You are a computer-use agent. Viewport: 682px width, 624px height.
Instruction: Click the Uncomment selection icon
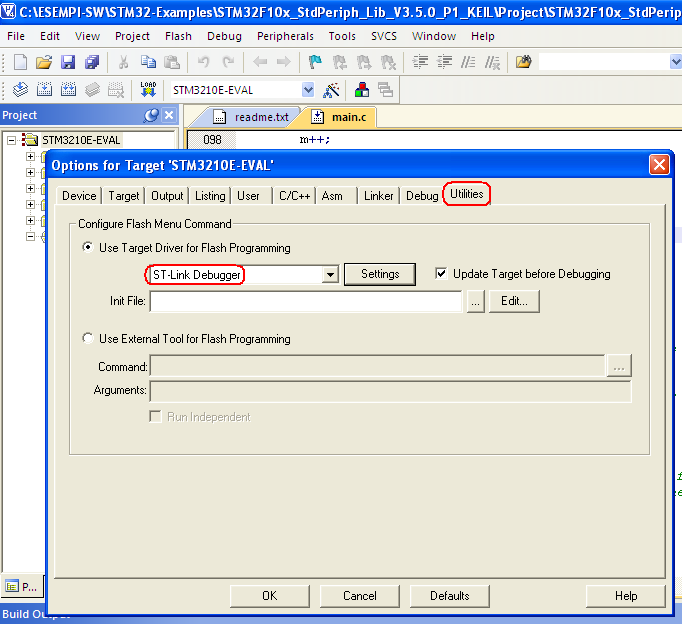[x=492, y=62]
